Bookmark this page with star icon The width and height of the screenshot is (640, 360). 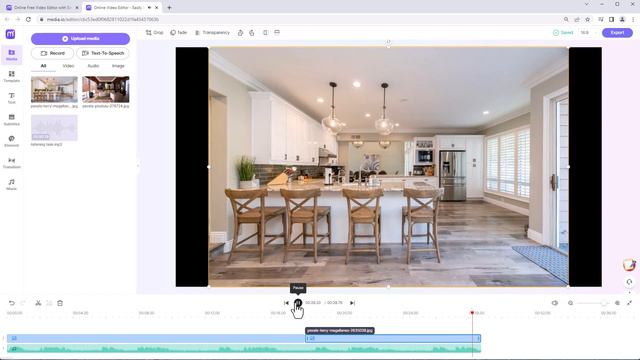click(588, 19)
